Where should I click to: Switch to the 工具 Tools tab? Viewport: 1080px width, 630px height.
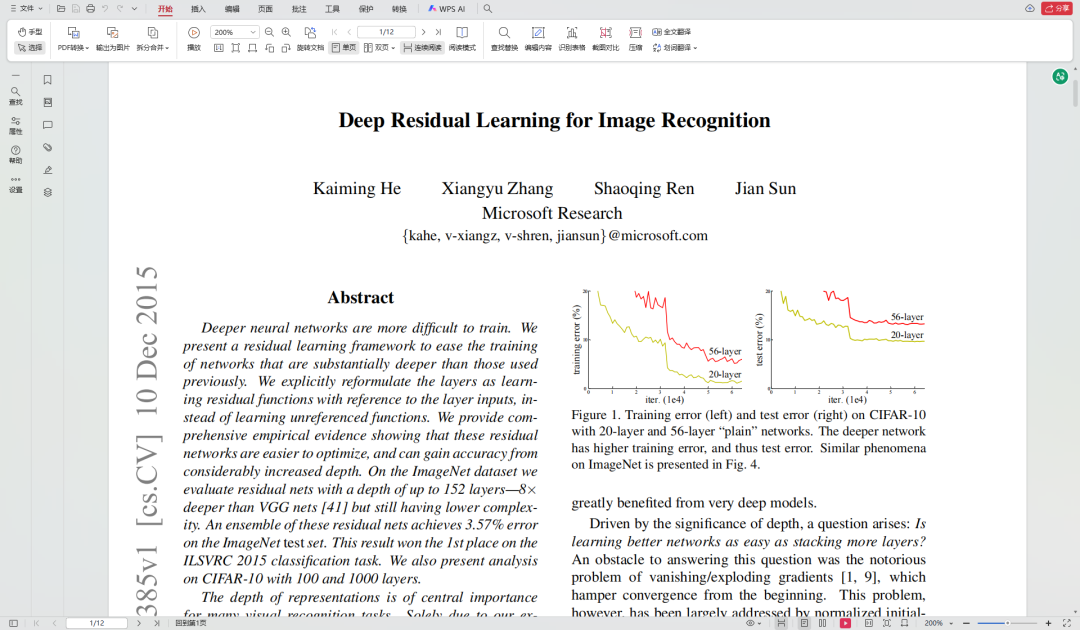333,9
